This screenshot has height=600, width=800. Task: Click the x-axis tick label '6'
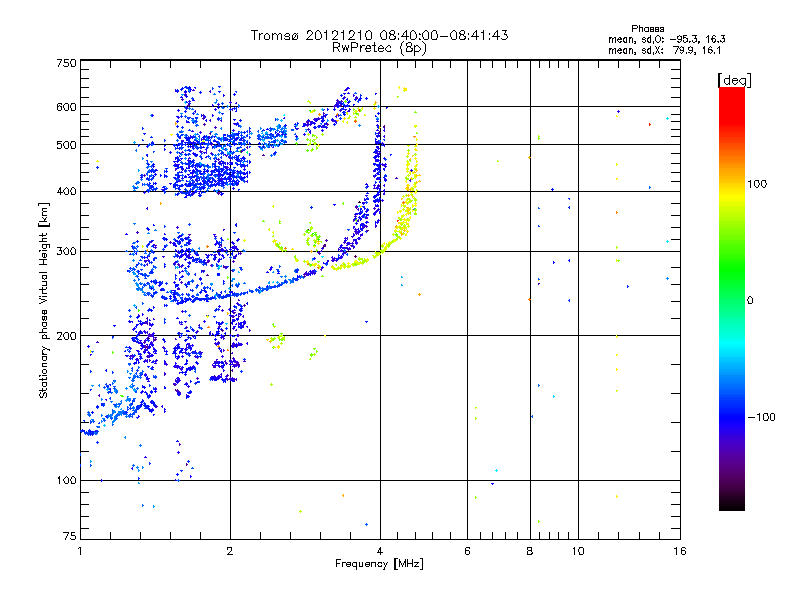[x=467, y=551]
